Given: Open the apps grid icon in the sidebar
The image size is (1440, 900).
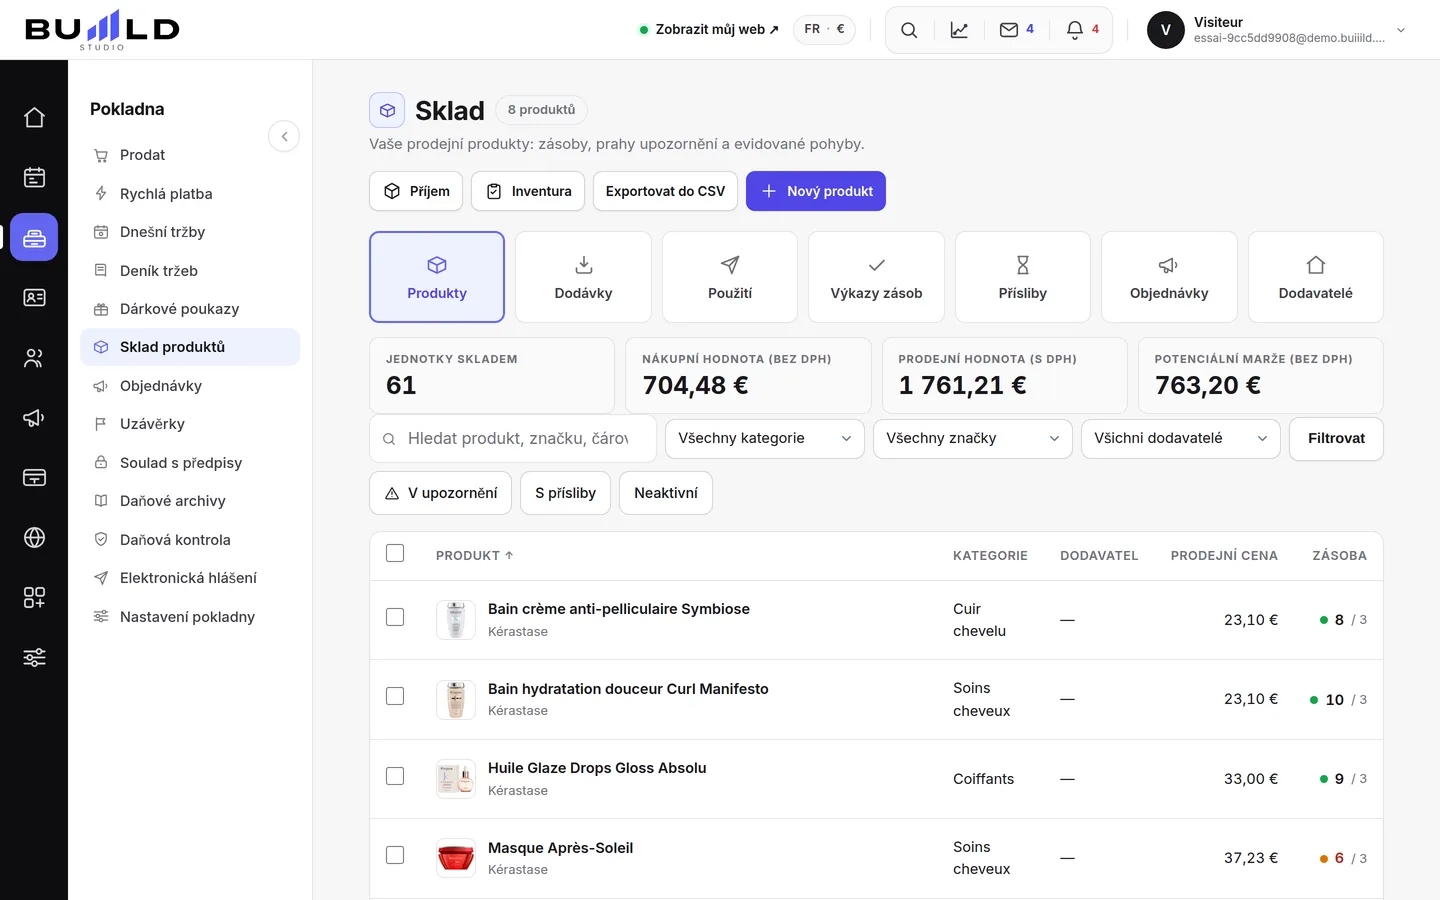Looking at the screenshot, I should [34, 598].
